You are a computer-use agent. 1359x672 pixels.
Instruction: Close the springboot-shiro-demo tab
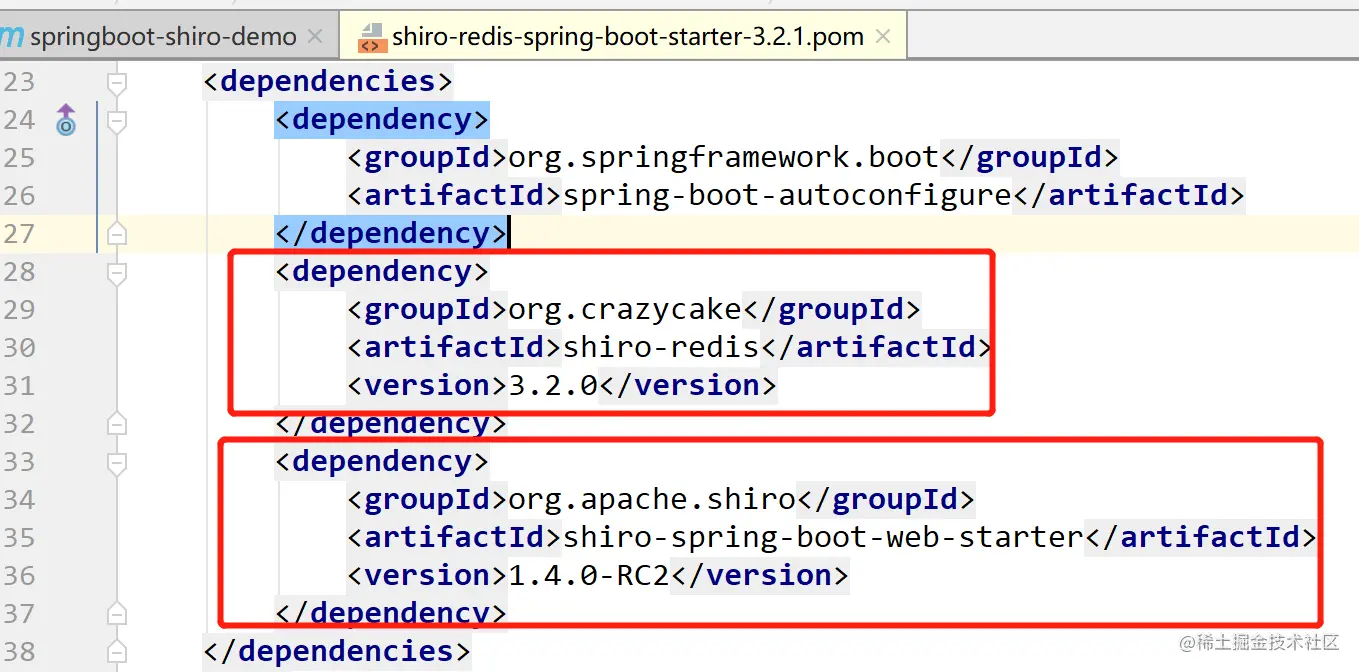point(315,37)
